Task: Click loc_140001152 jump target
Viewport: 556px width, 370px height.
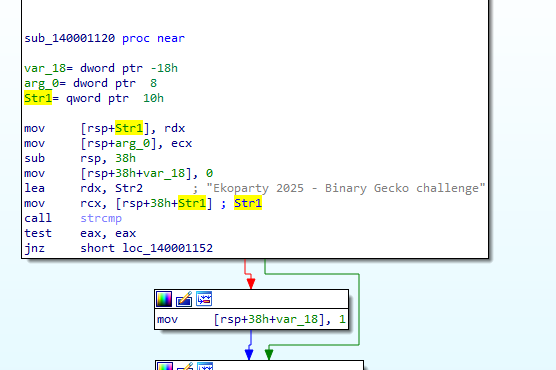Action: (168, 248)
